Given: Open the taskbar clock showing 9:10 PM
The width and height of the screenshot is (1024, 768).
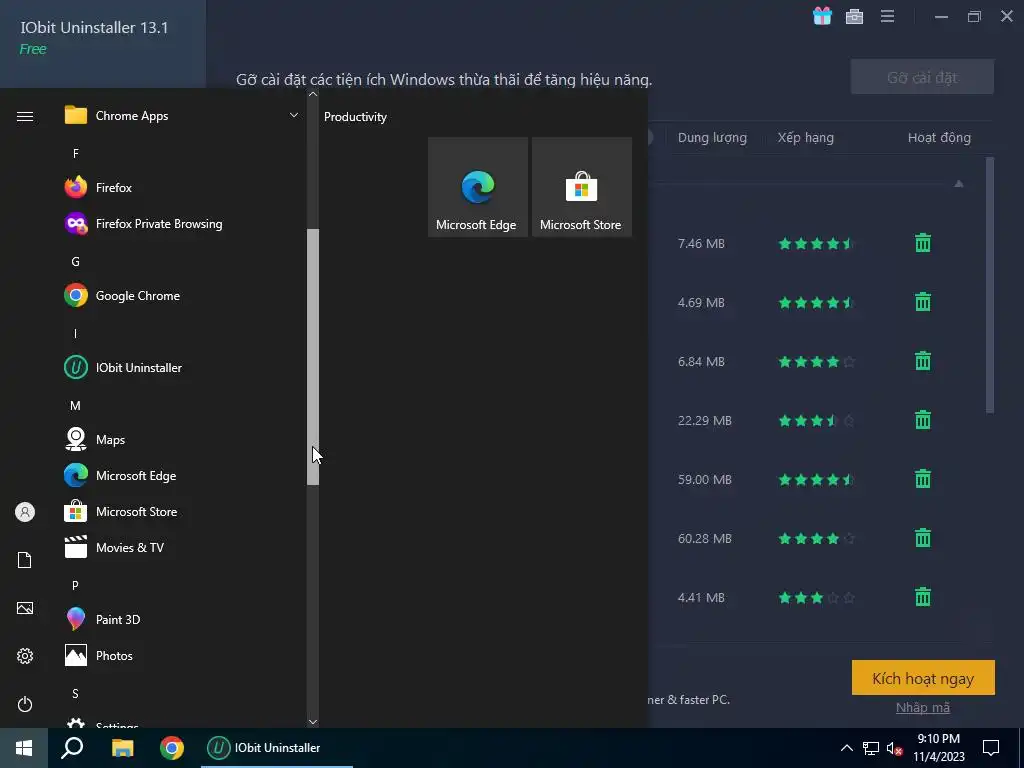Looking at the screenshot, I should pos(938,748).
